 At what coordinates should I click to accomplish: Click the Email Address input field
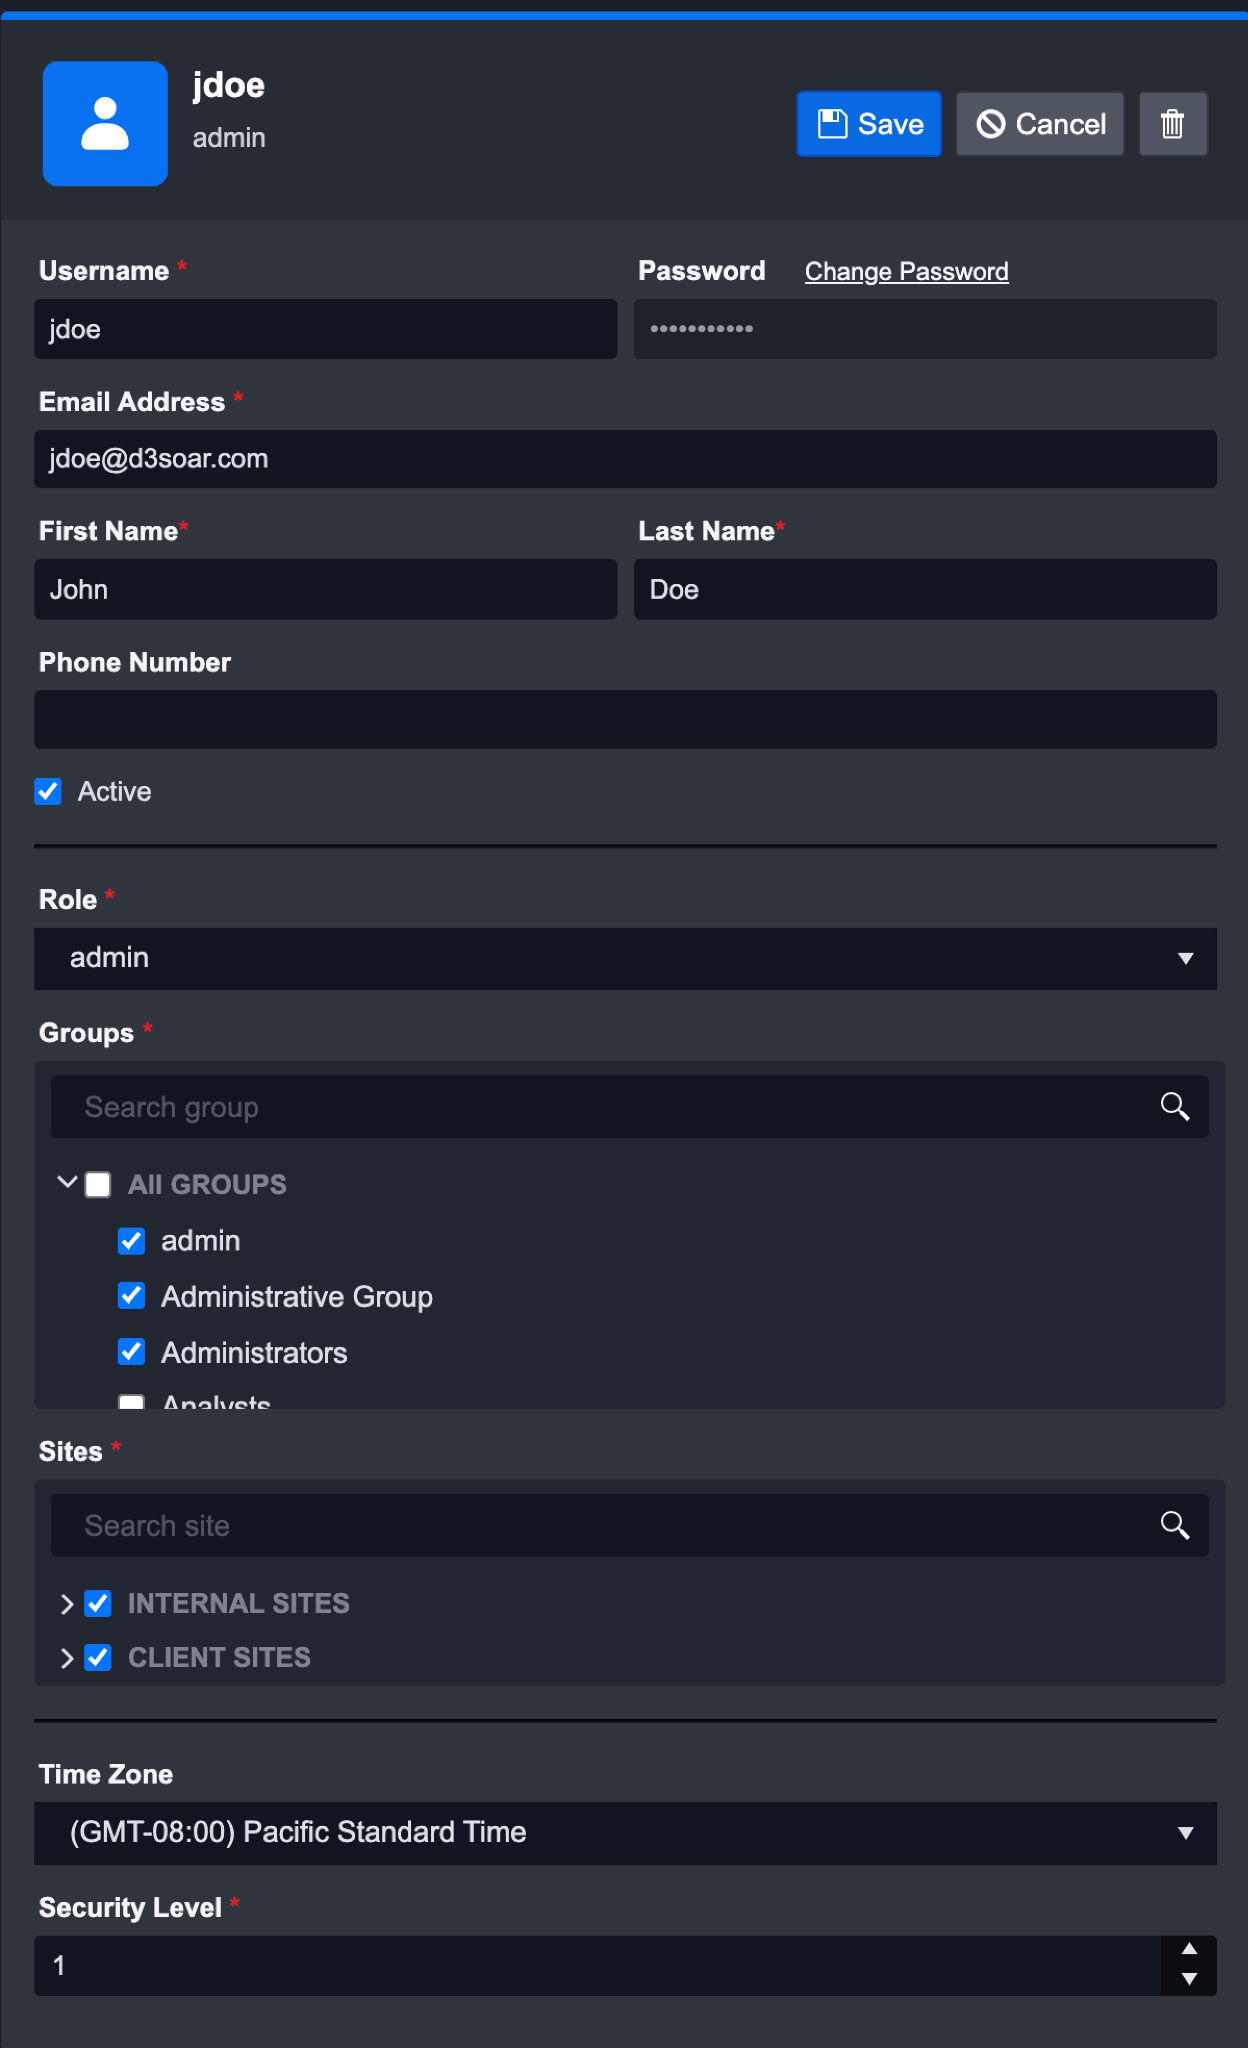coord(625,459)
